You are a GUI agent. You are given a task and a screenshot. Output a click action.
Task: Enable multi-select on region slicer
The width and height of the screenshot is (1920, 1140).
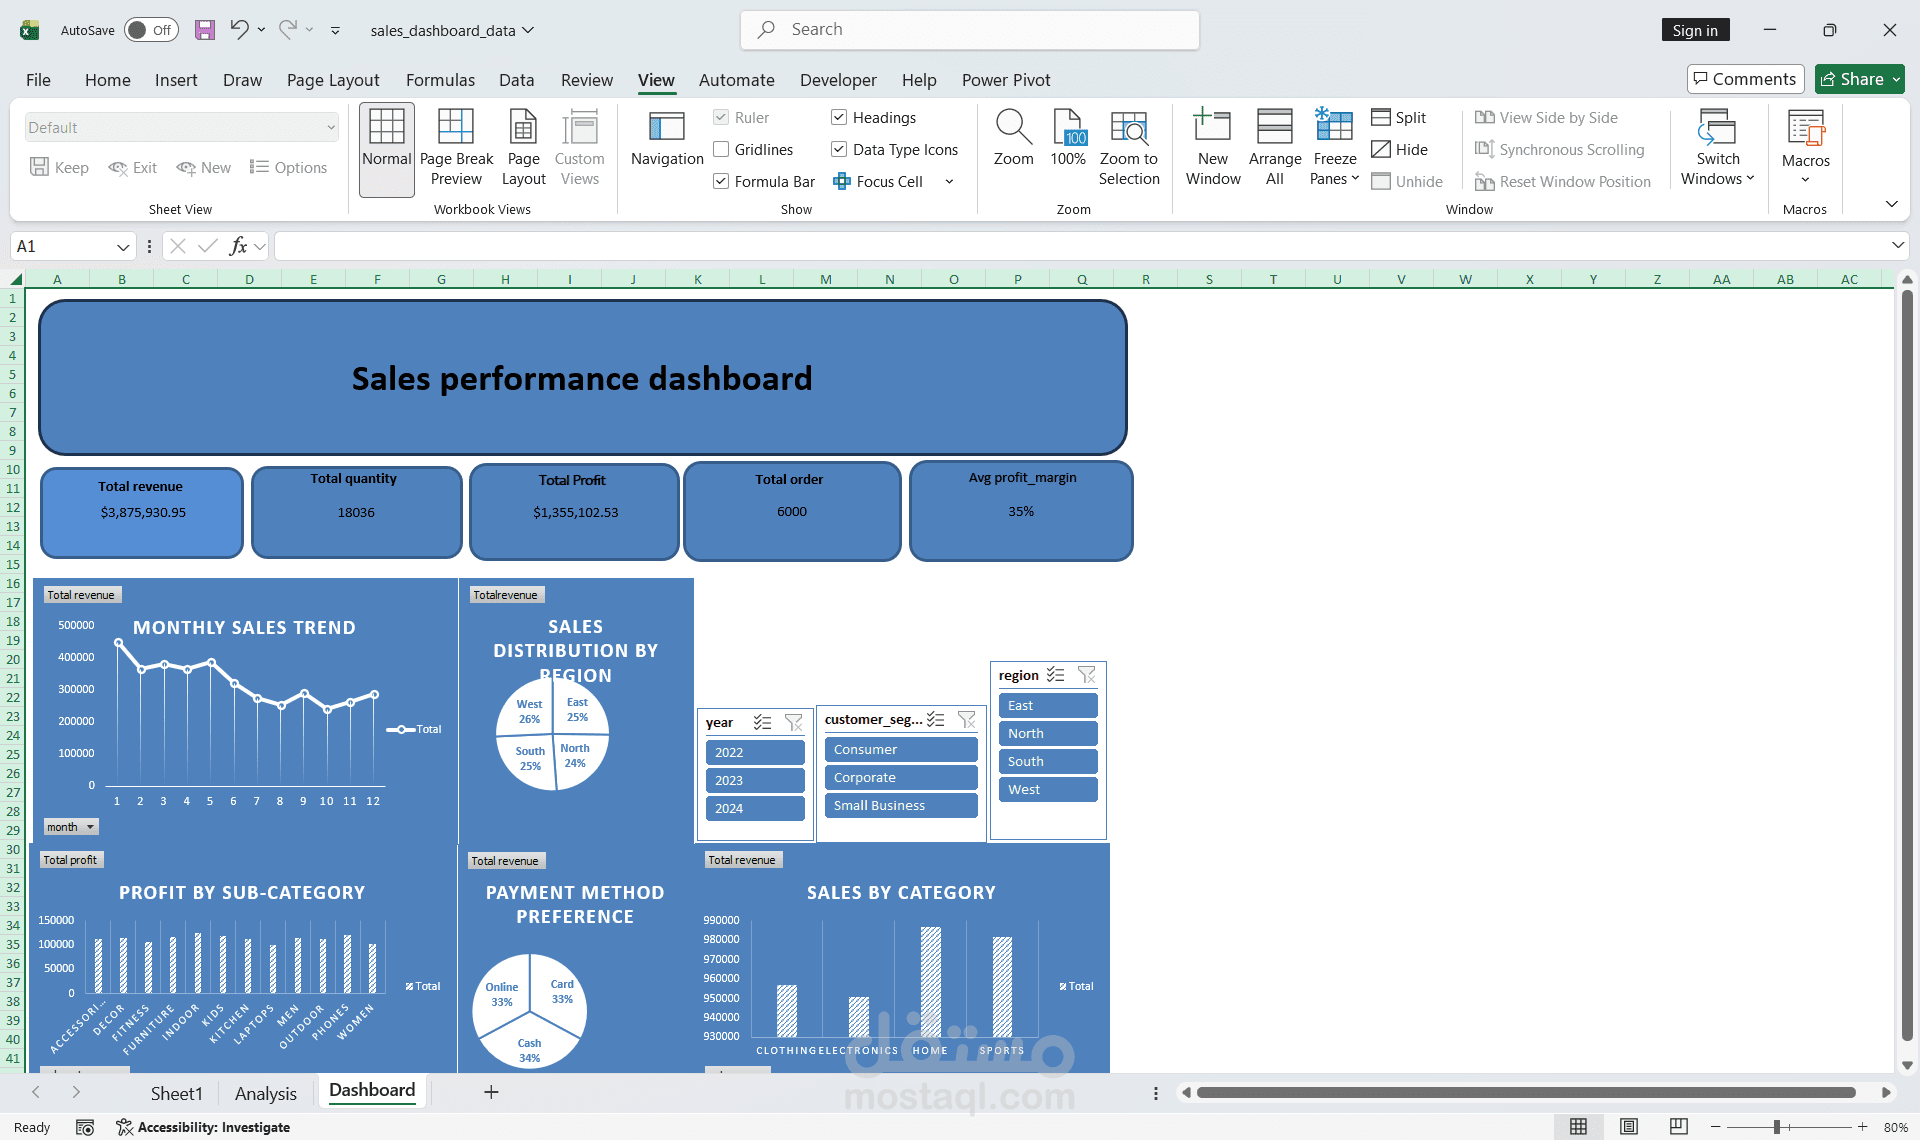[x=1055, y=675]
